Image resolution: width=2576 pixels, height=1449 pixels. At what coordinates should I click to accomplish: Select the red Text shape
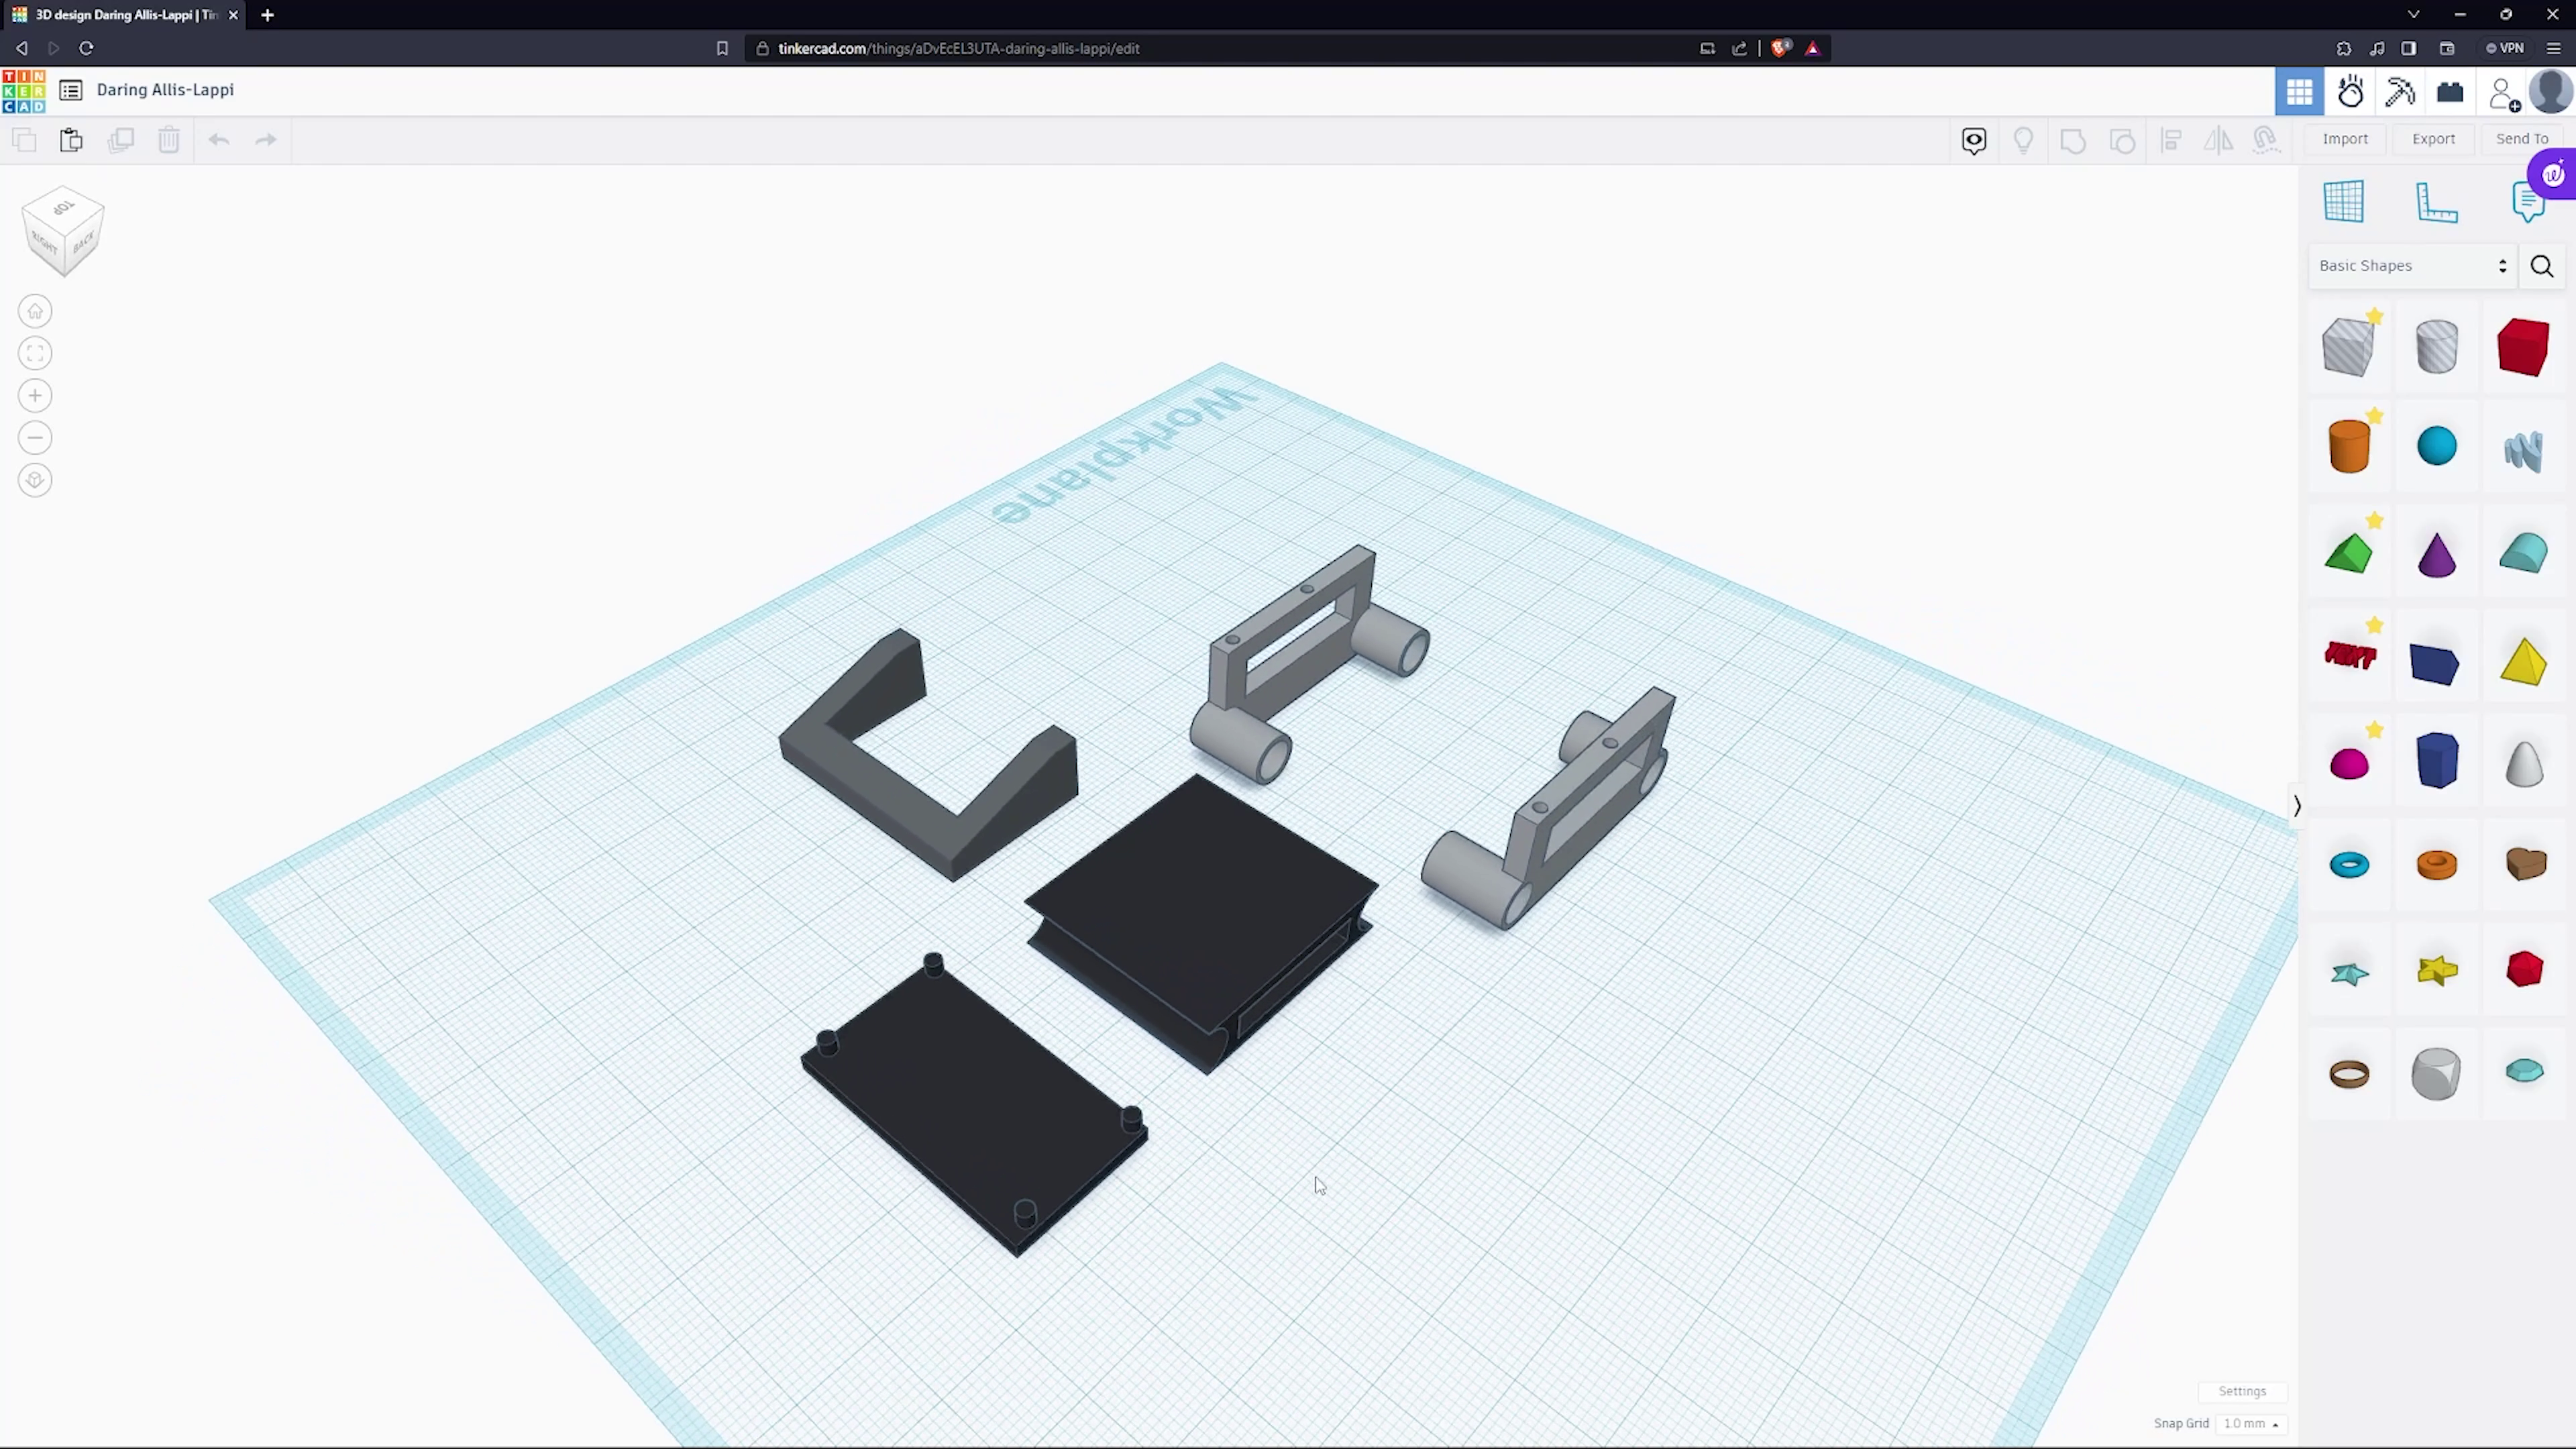coord(2350,655)
